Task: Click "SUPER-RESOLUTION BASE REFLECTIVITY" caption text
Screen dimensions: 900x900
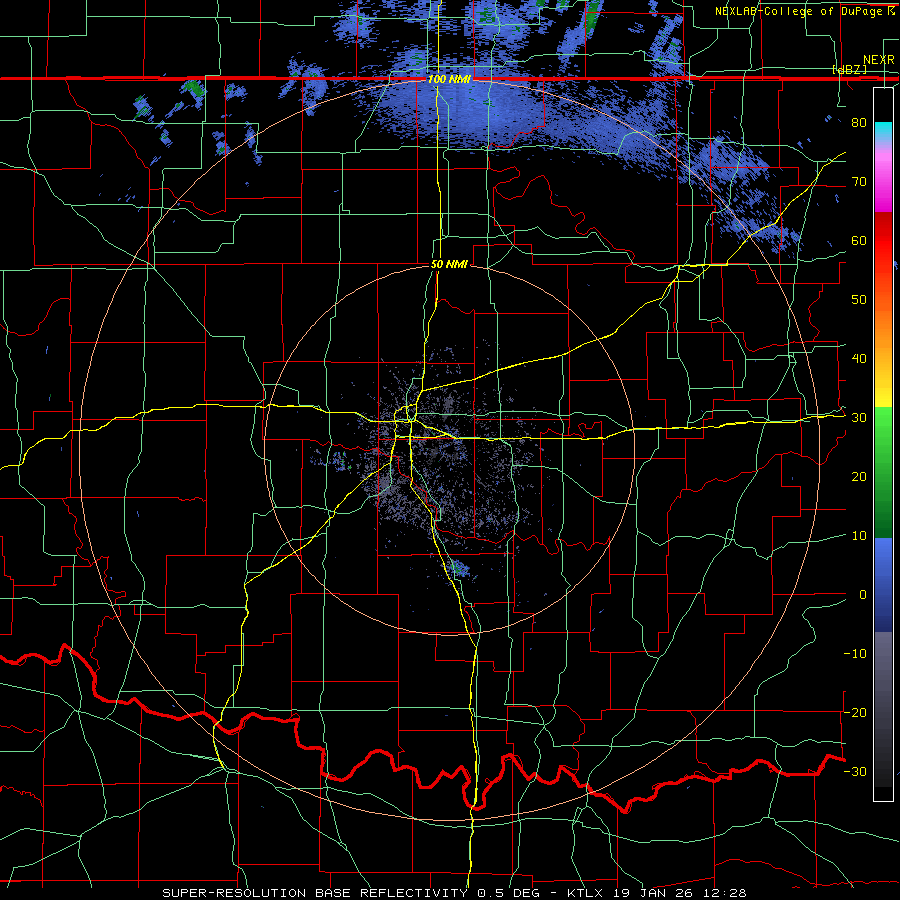Action: coord(315,893)
